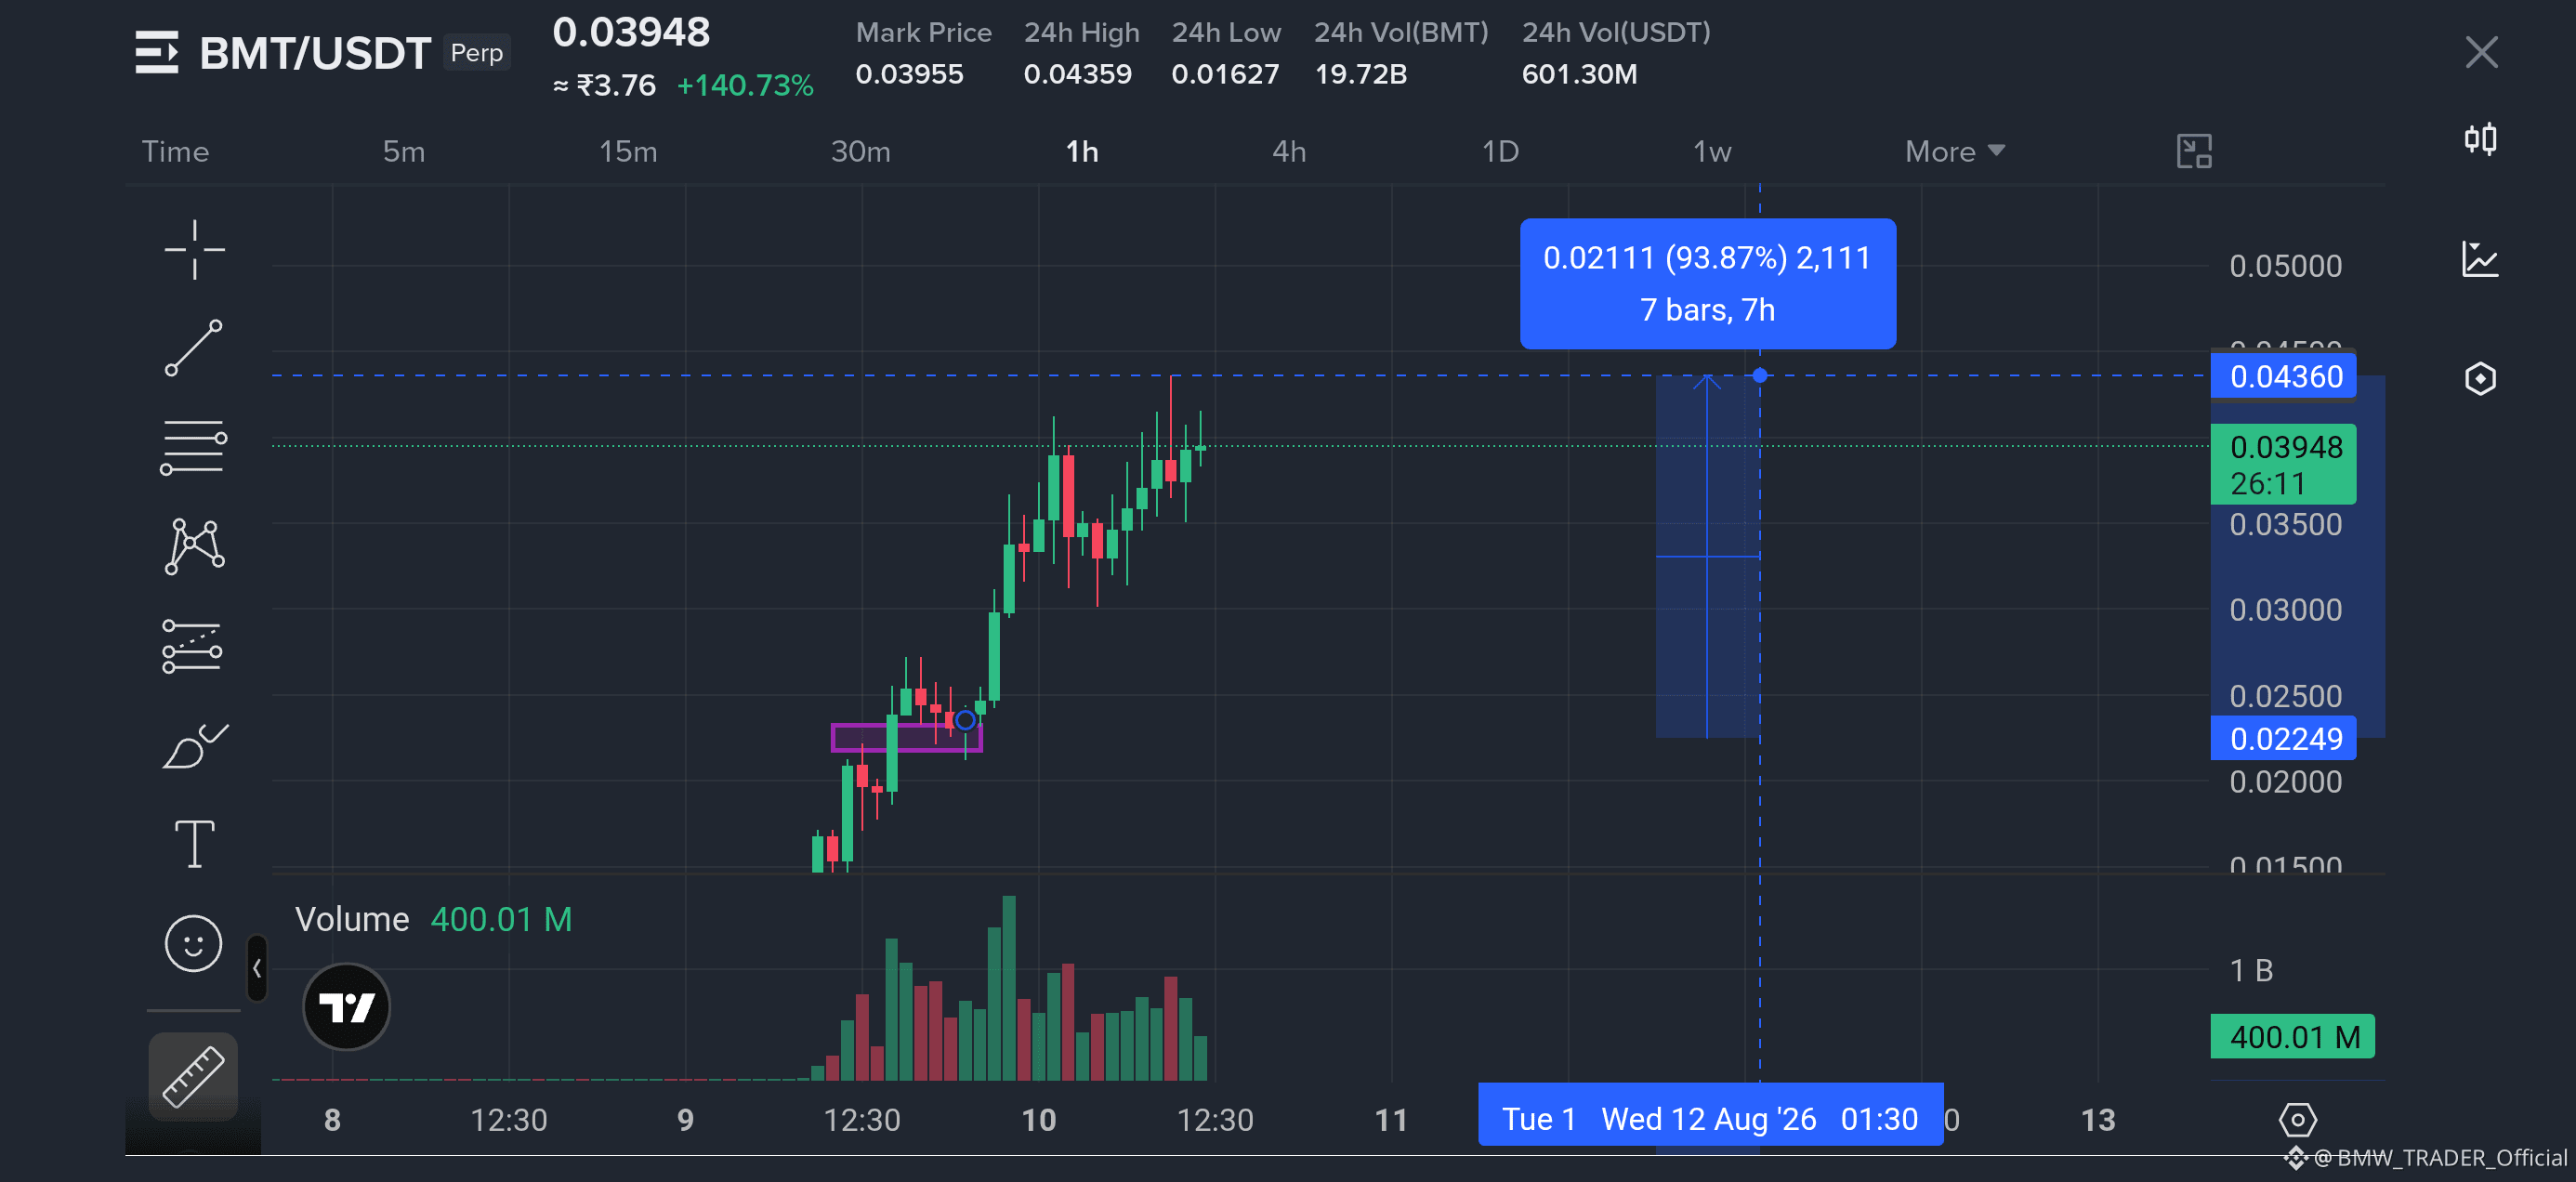
Task: Click the +140.73% change value
Action: (745, 85)
